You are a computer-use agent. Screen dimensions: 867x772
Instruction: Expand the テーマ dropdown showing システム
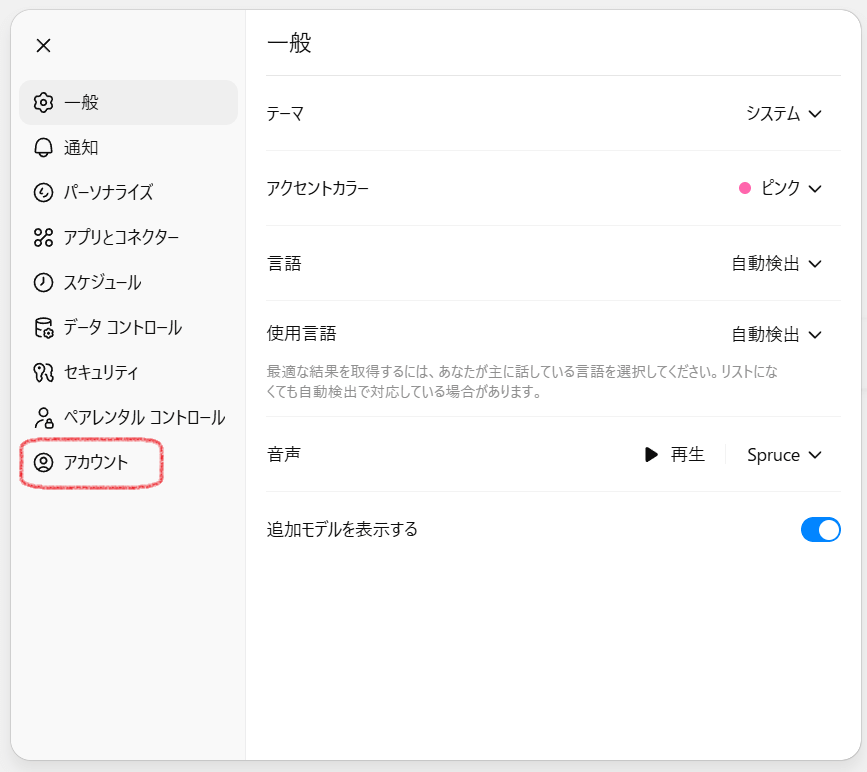(783, 113)
